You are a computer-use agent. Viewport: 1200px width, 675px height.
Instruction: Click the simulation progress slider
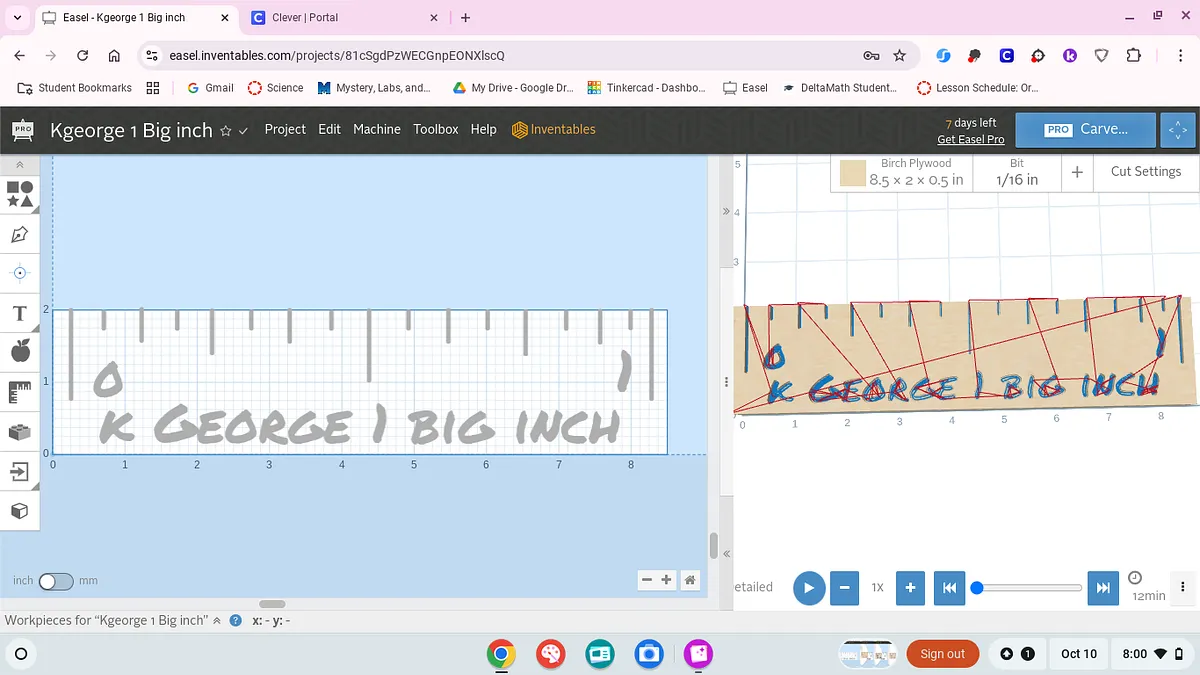[x=1029, y=588]
